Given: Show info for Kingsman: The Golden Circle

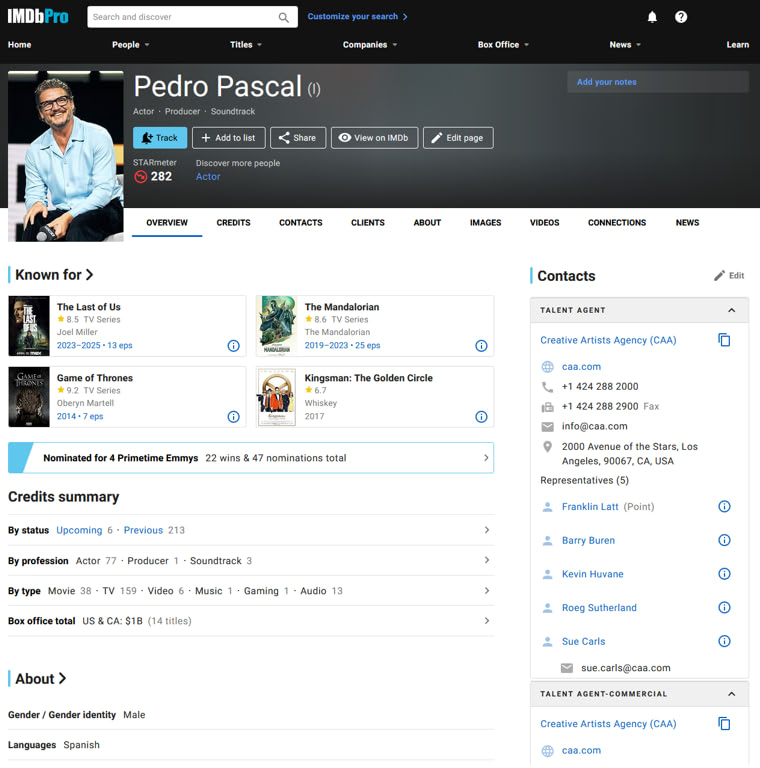Looking at the screenshot, I should click(481, 417).
